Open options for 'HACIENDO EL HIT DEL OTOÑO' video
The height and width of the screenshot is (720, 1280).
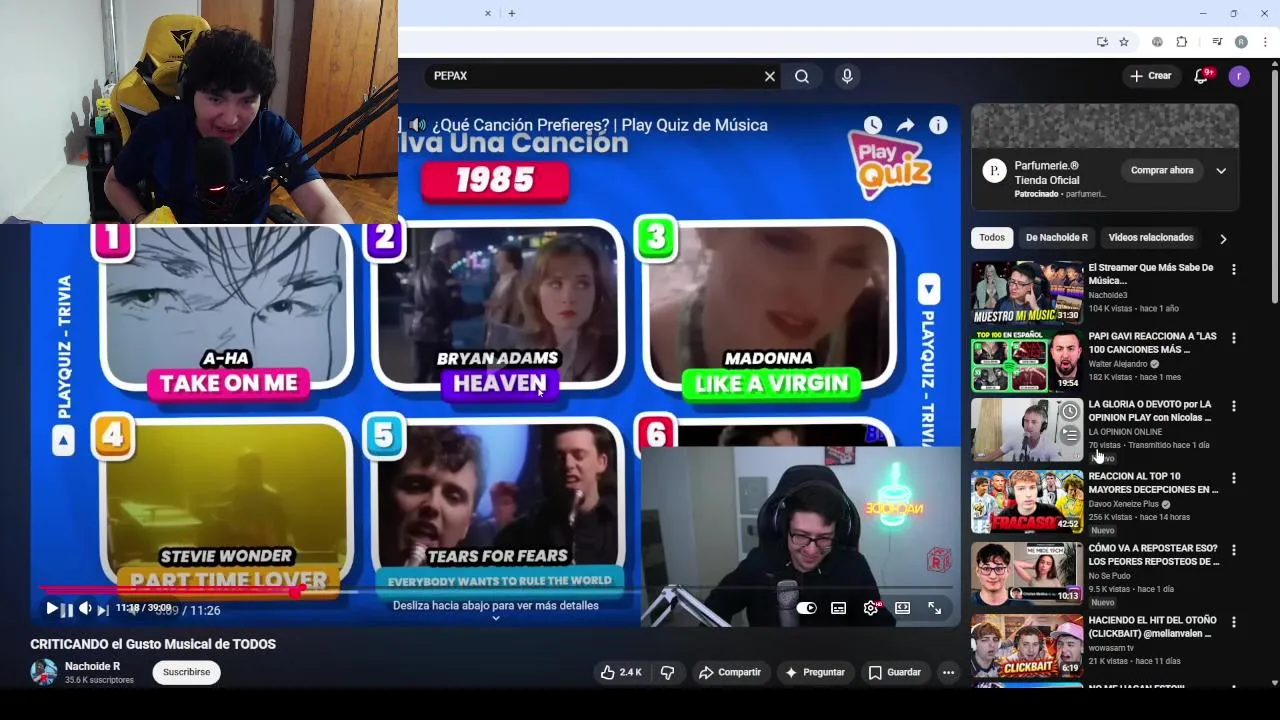point(1234,622)
